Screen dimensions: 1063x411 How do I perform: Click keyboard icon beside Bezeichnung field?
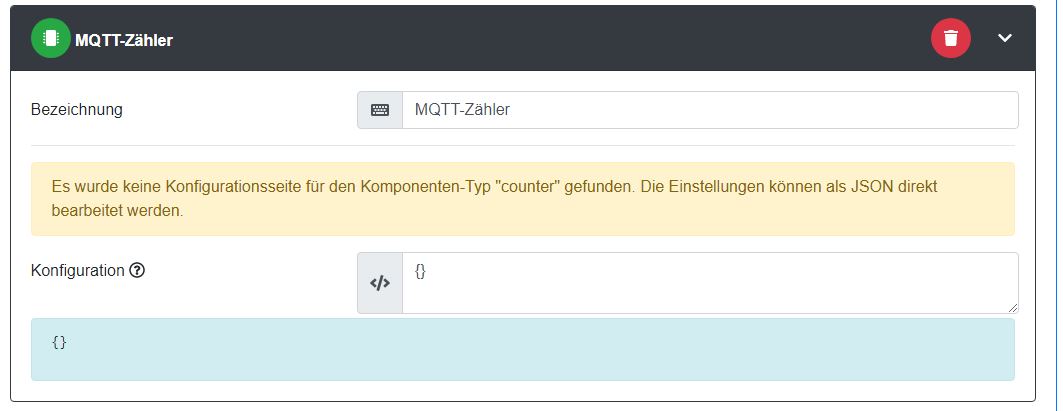click(380, 110)
